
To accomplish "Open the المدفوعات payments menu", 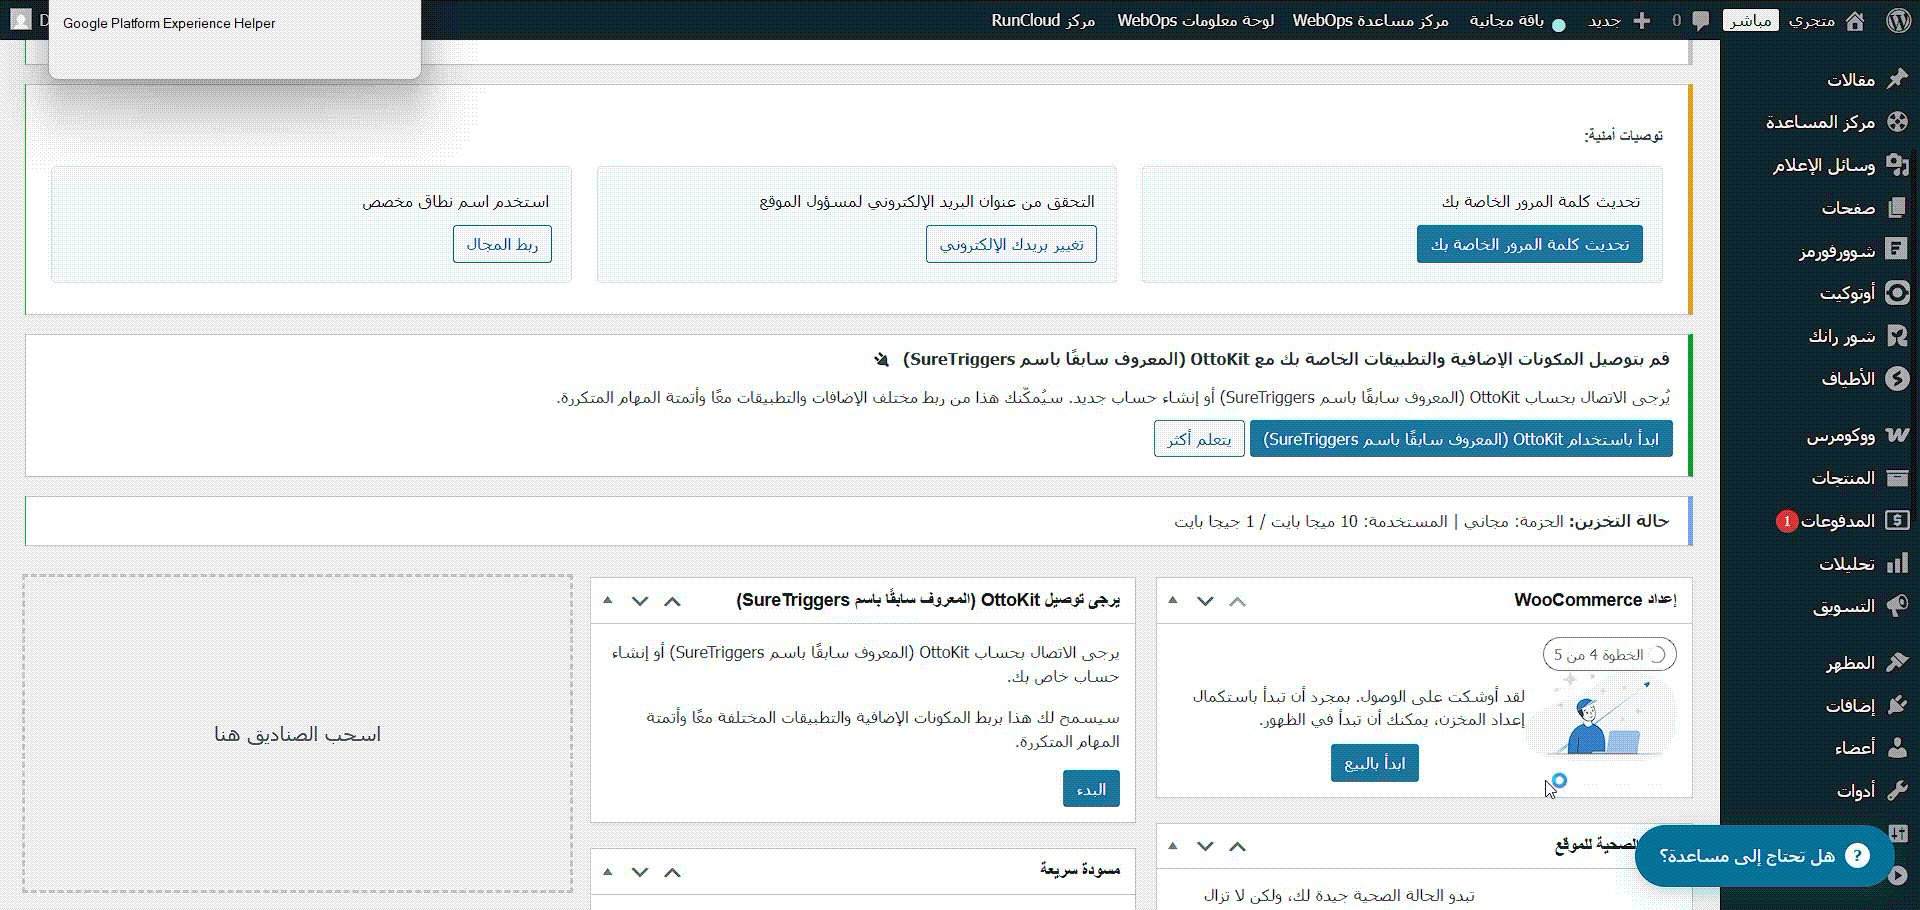I will tap(1837, 521).
